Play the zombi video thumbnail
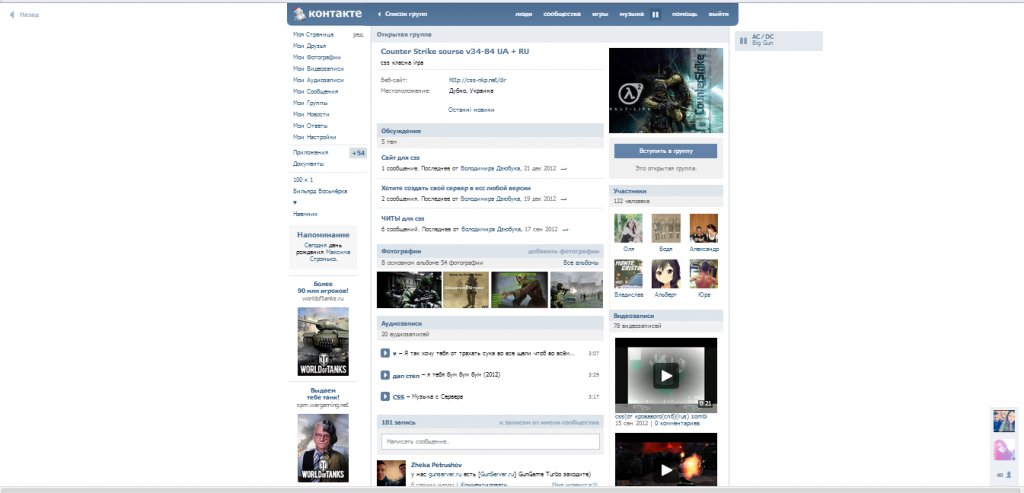Viewport: 1024px width, 493px height. coord(665,376)
